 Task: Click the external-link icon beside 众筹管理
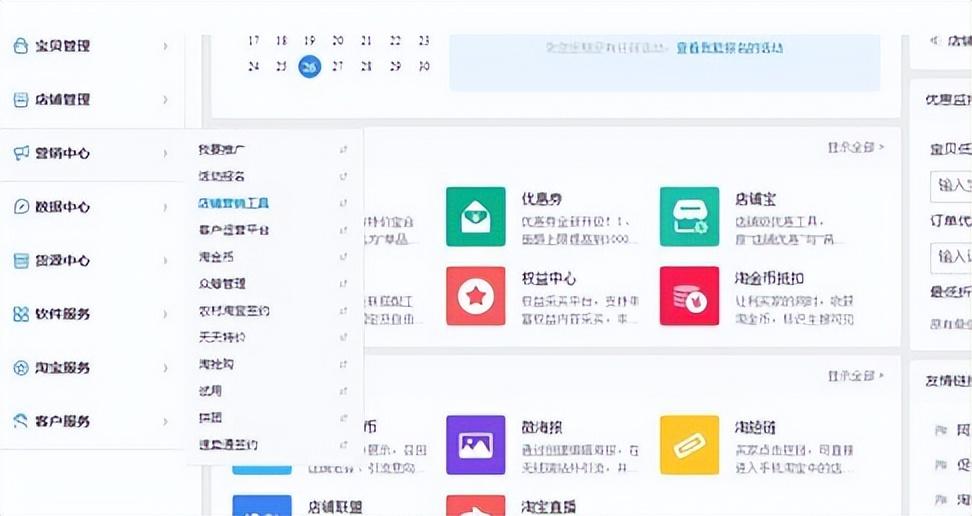pyautogui.click(x=343, y=283)
